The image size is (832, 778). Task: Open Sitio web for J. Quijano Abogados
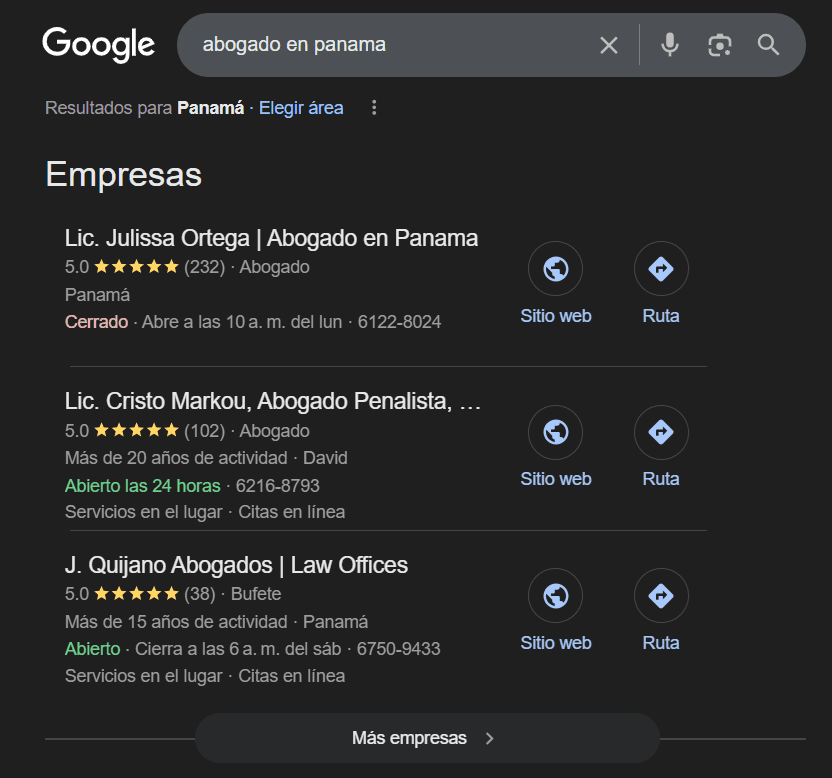(x=555, y=595)
